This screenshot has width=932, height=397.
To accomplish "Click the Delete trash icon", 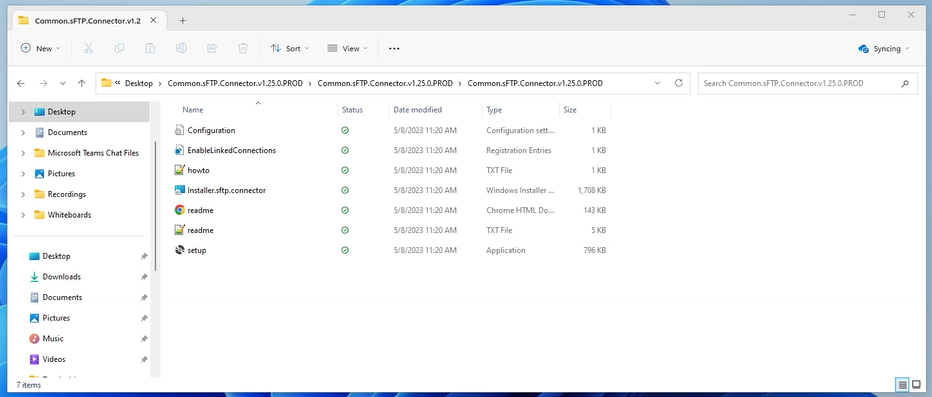I will click(x=243, y=49).
